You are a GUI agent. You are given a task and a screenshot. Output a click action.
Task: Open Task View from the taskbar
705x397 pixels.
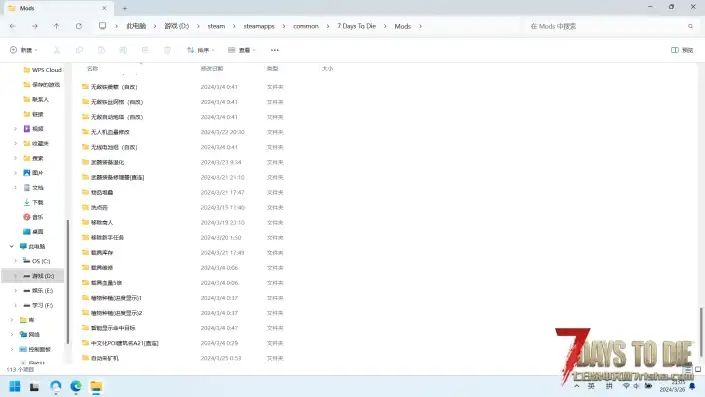coord(34,386)
